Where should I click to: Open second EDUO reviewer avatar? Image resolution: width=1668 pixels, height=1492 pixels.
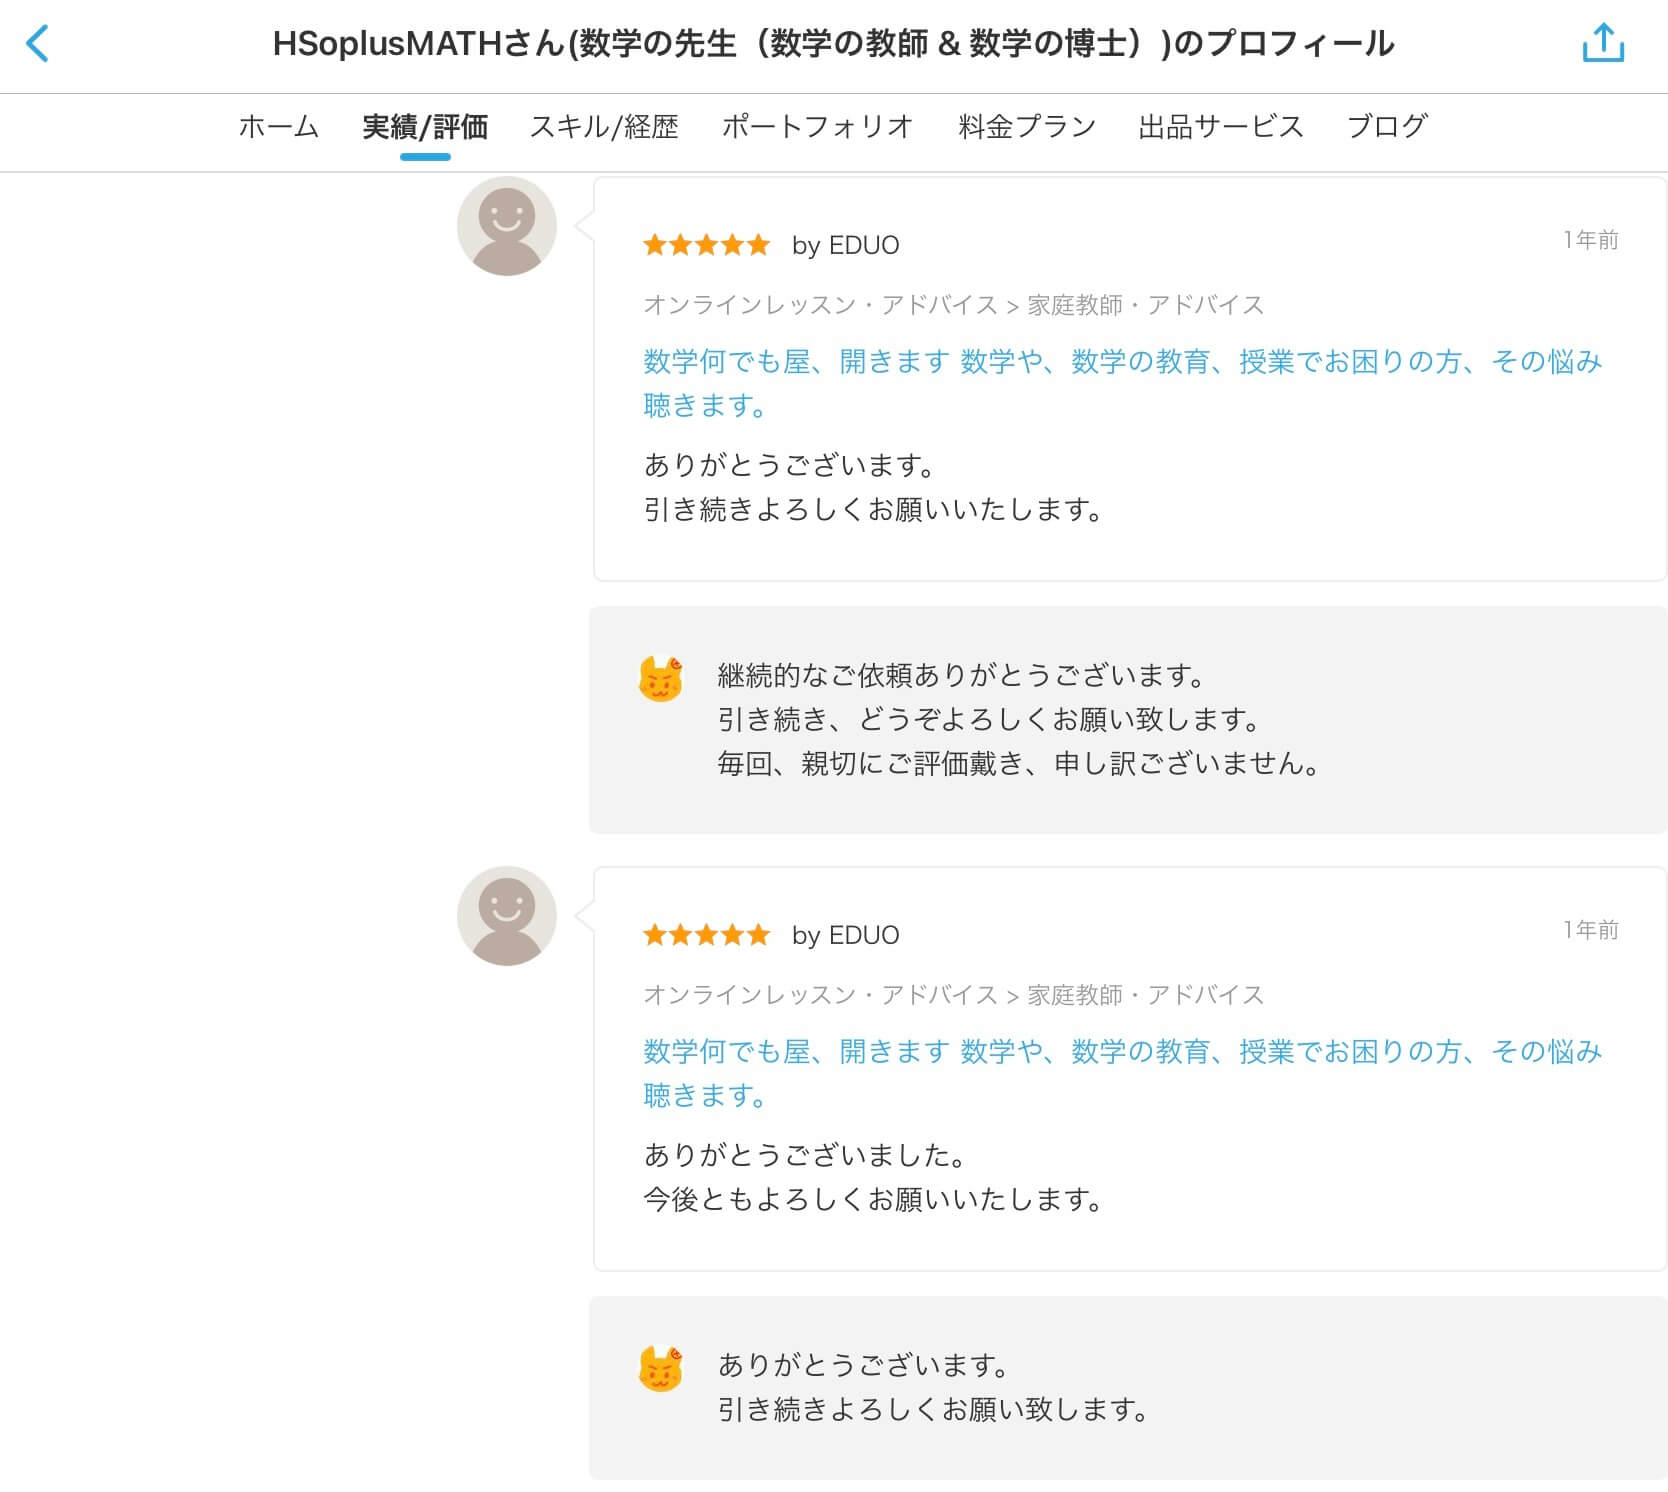(507, 916)
